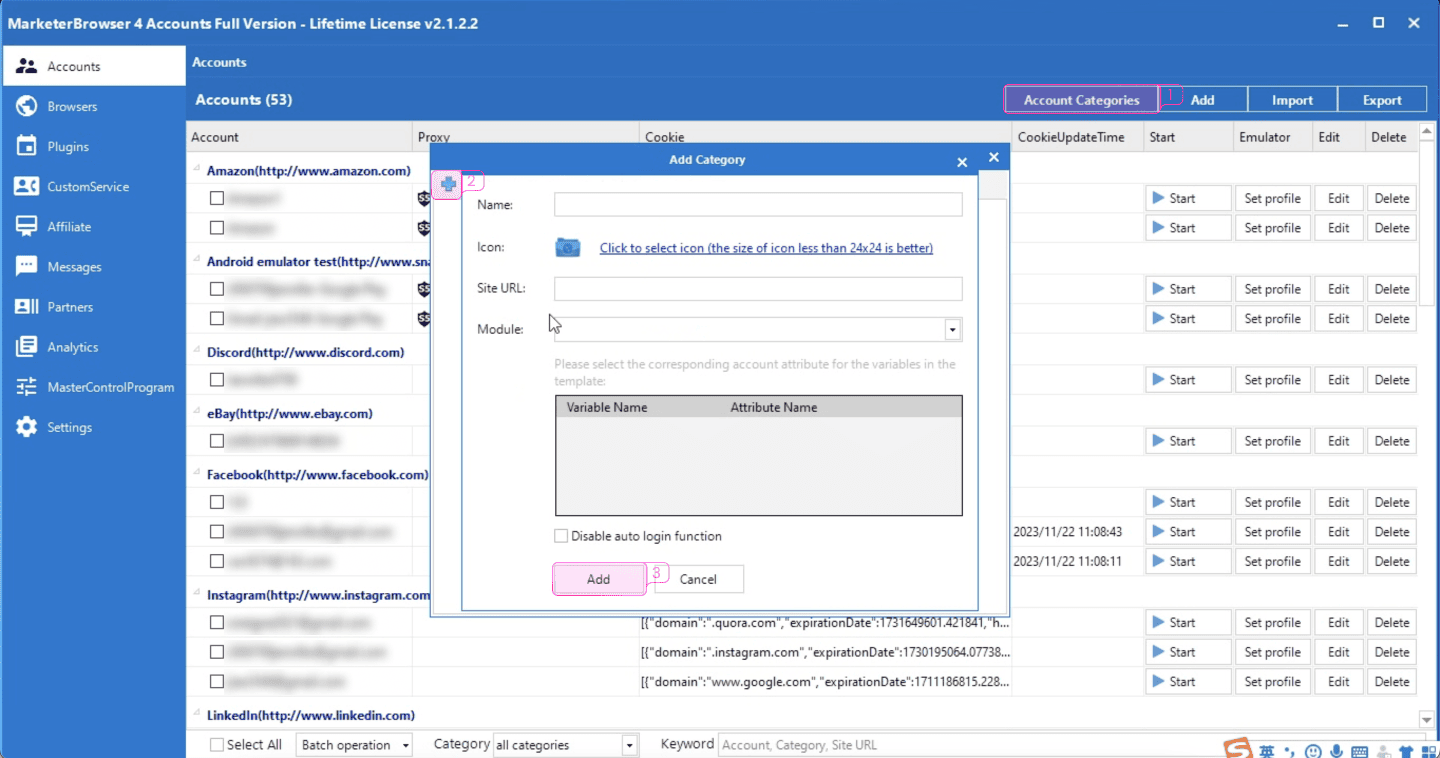Toggle the 英 input language icon
The height and width of the screenshot is (758, 1440).
click(x=1267, y=751)
